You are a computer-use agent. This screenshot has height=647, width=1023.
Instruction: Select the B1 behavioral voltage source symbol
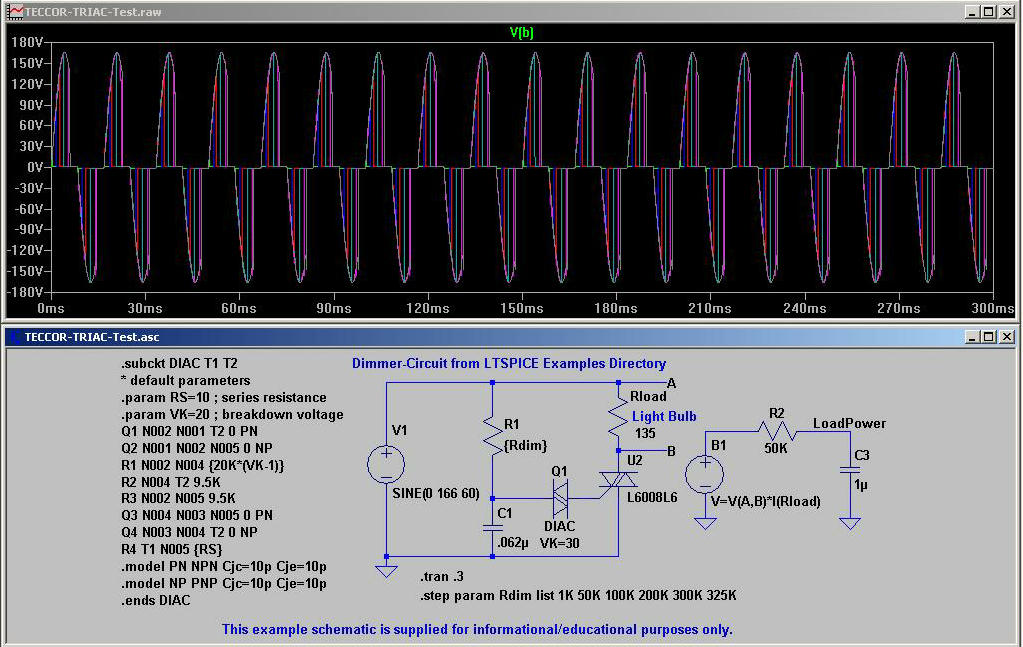705,474
